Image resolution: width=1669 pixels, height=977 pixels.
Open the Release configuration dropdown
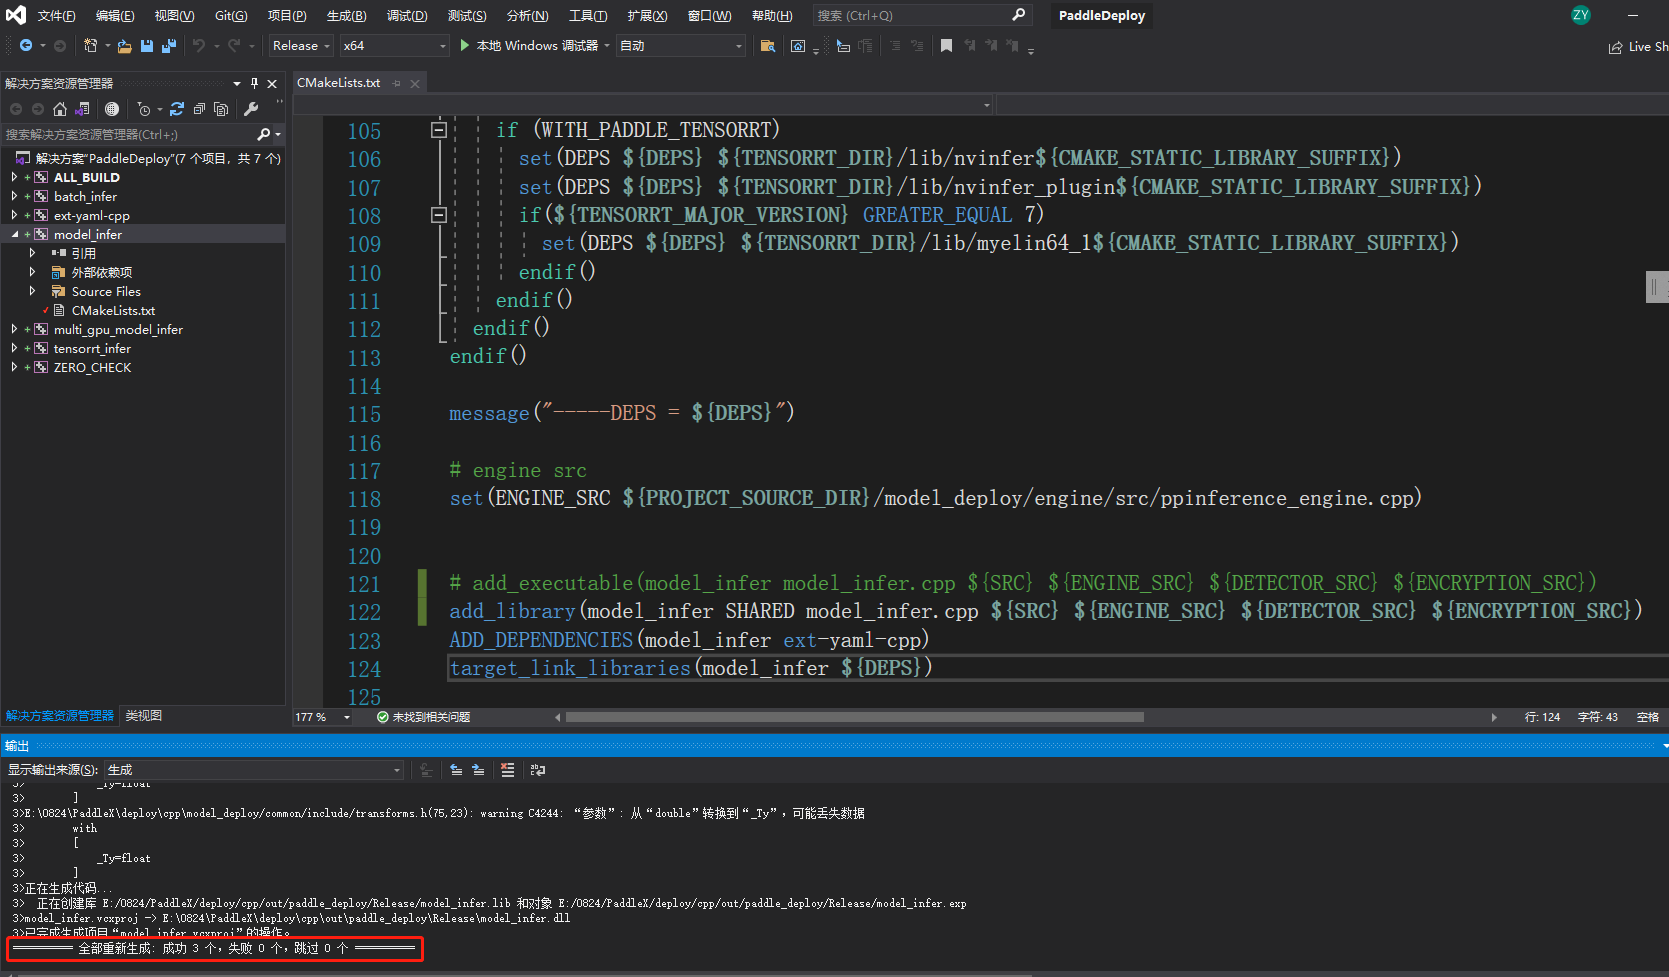pos(301,46)
